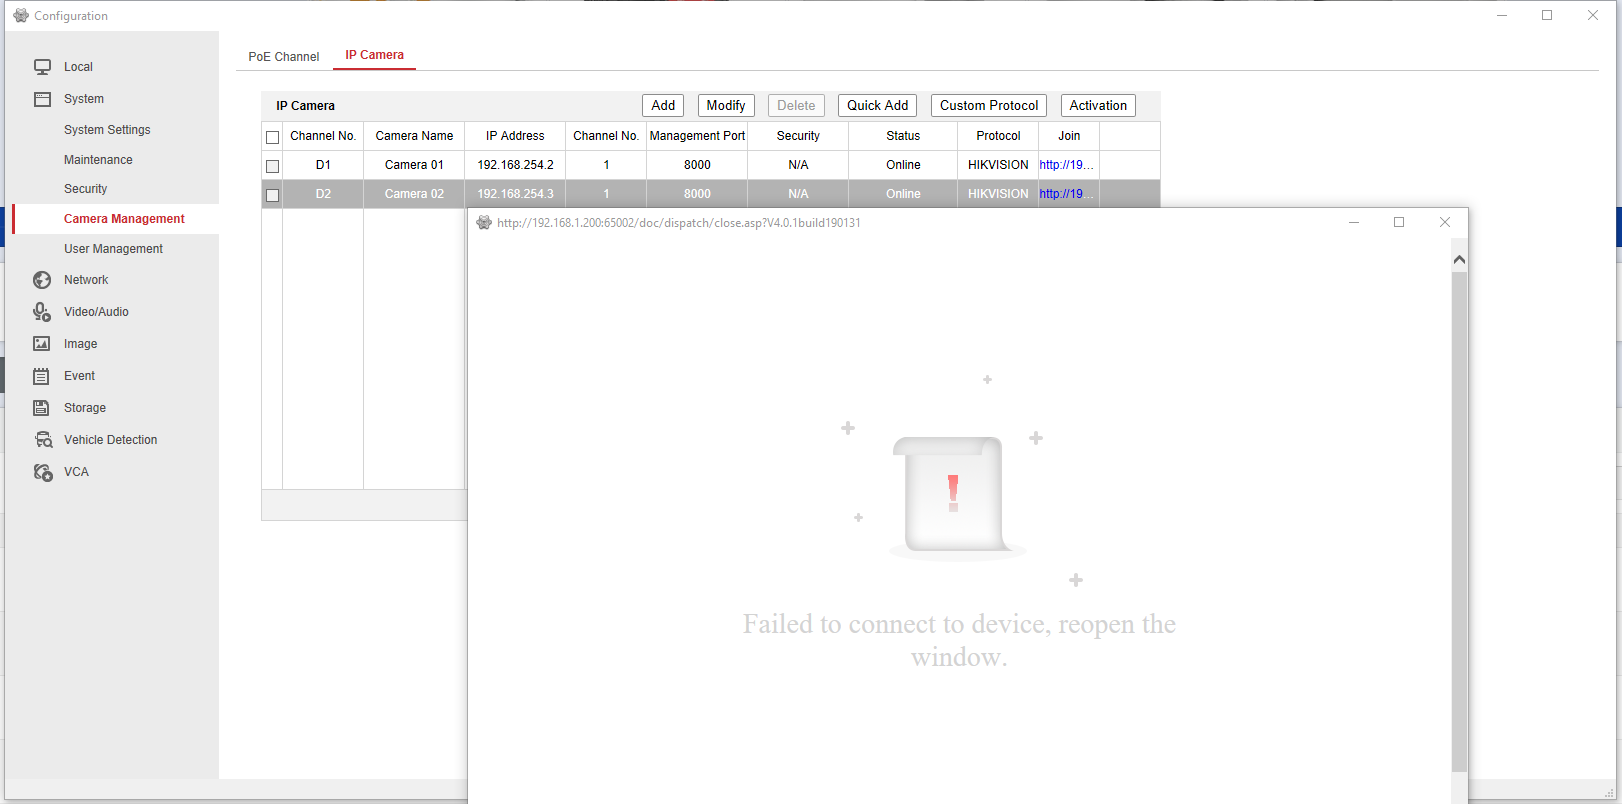1622x804 pixels.
Task: Click the Quick Add button
Action: 878,106
